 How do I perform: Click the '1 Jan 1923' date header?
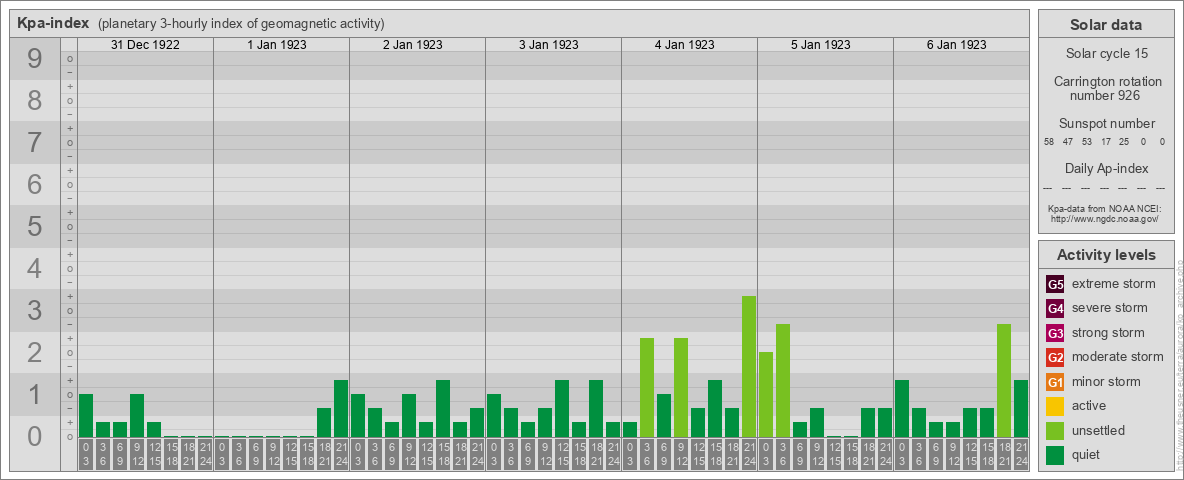point(277,45)
